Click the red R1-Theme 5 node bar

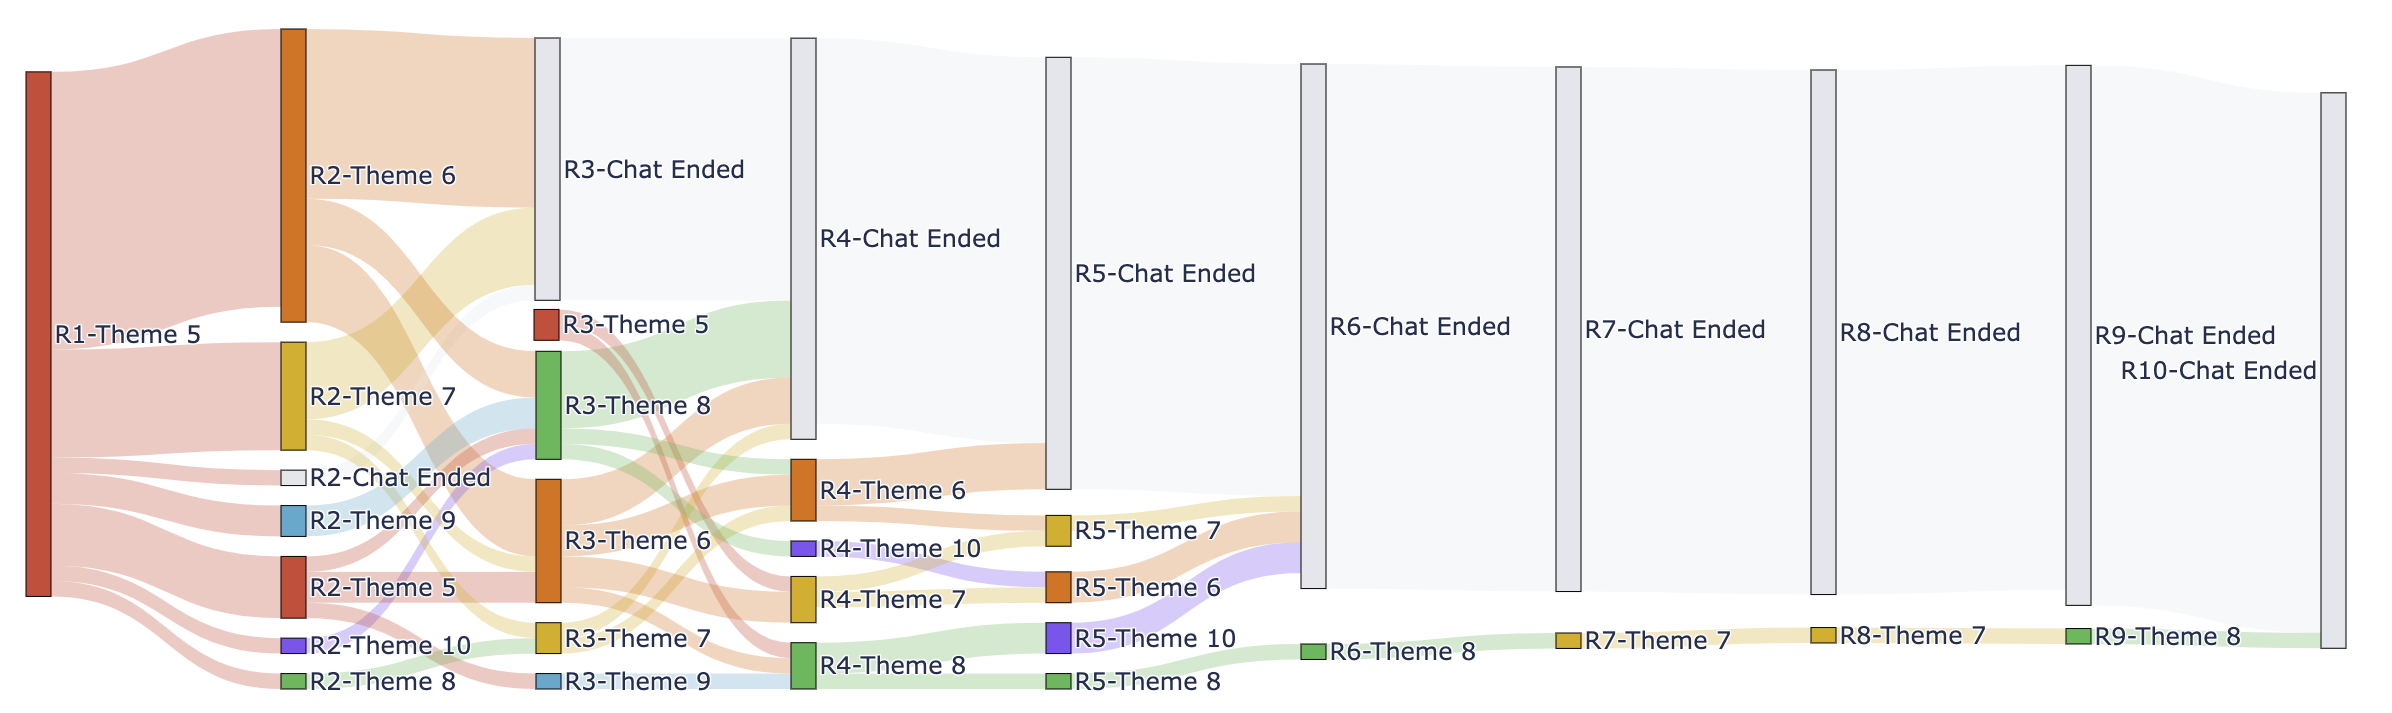[x=38, y=333]
